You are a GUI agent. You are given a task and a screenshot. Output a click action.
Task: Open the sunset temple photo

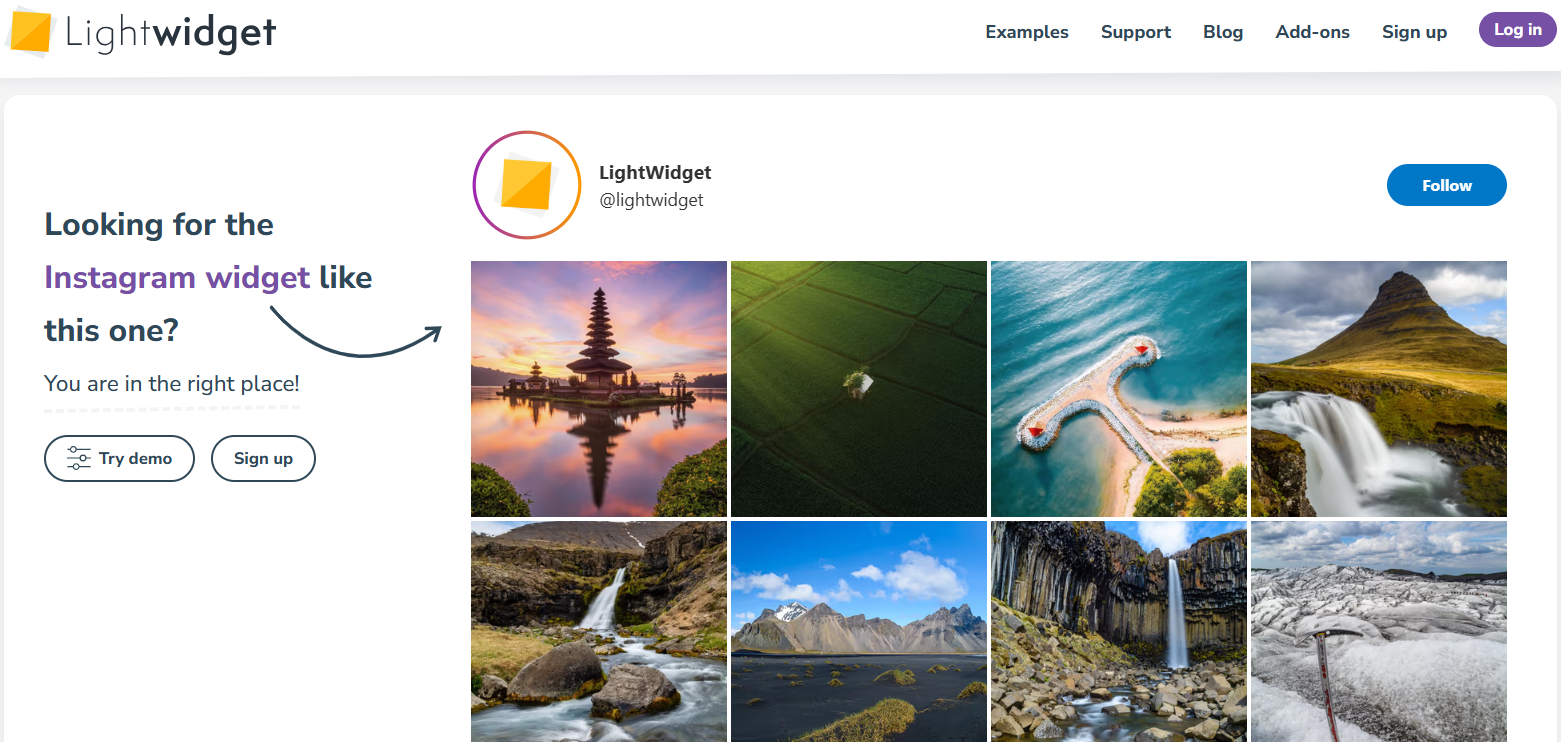coord(598,389)
